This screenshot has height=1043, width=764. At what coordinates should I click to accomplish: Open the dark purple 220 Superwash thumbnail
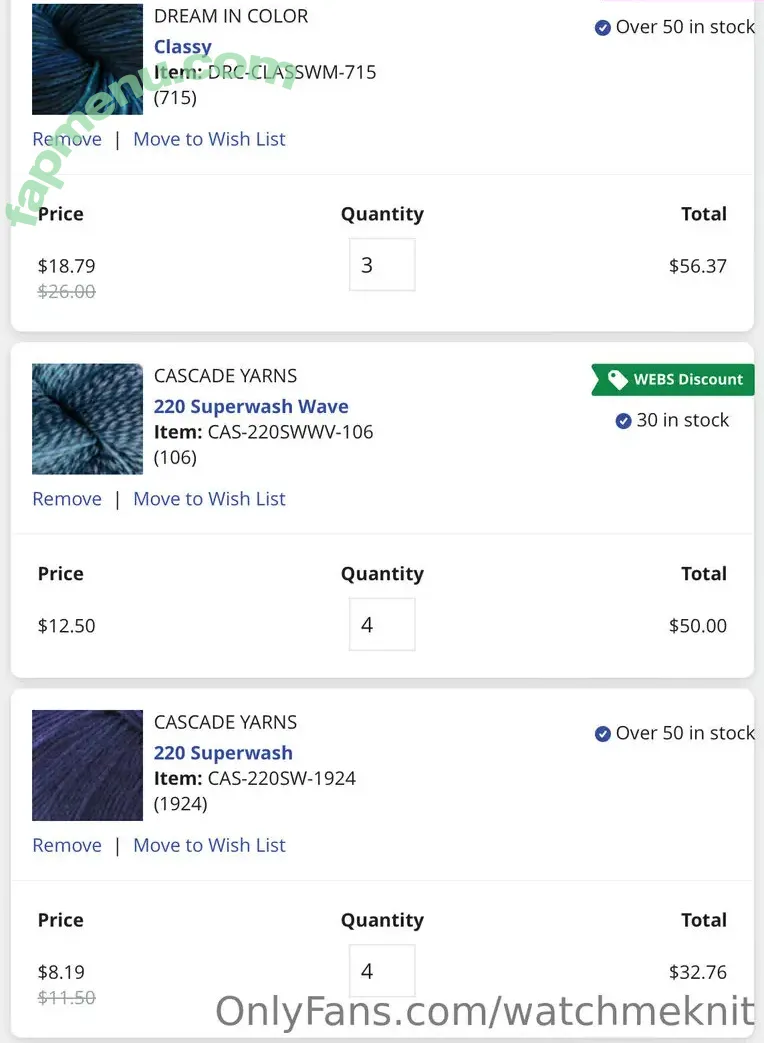pyautogui.click(x=87, y=765)
